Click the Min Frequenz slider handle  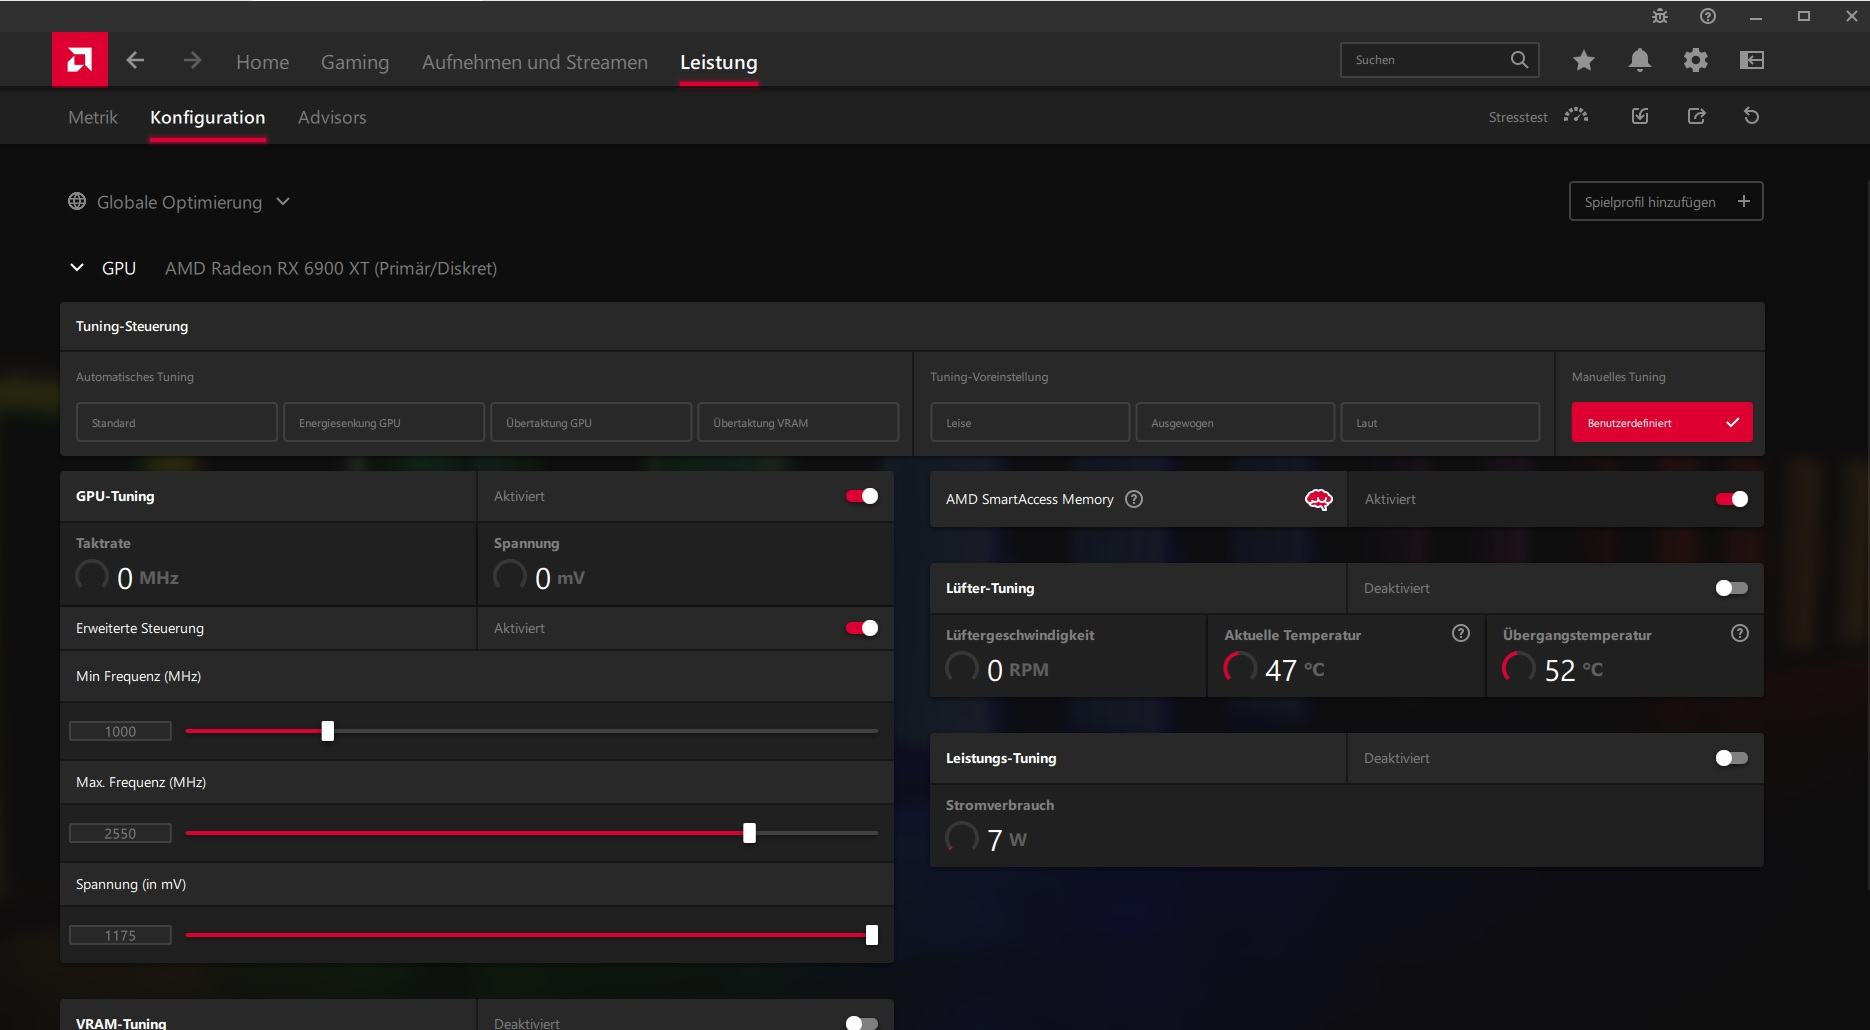tap(328, 731)
